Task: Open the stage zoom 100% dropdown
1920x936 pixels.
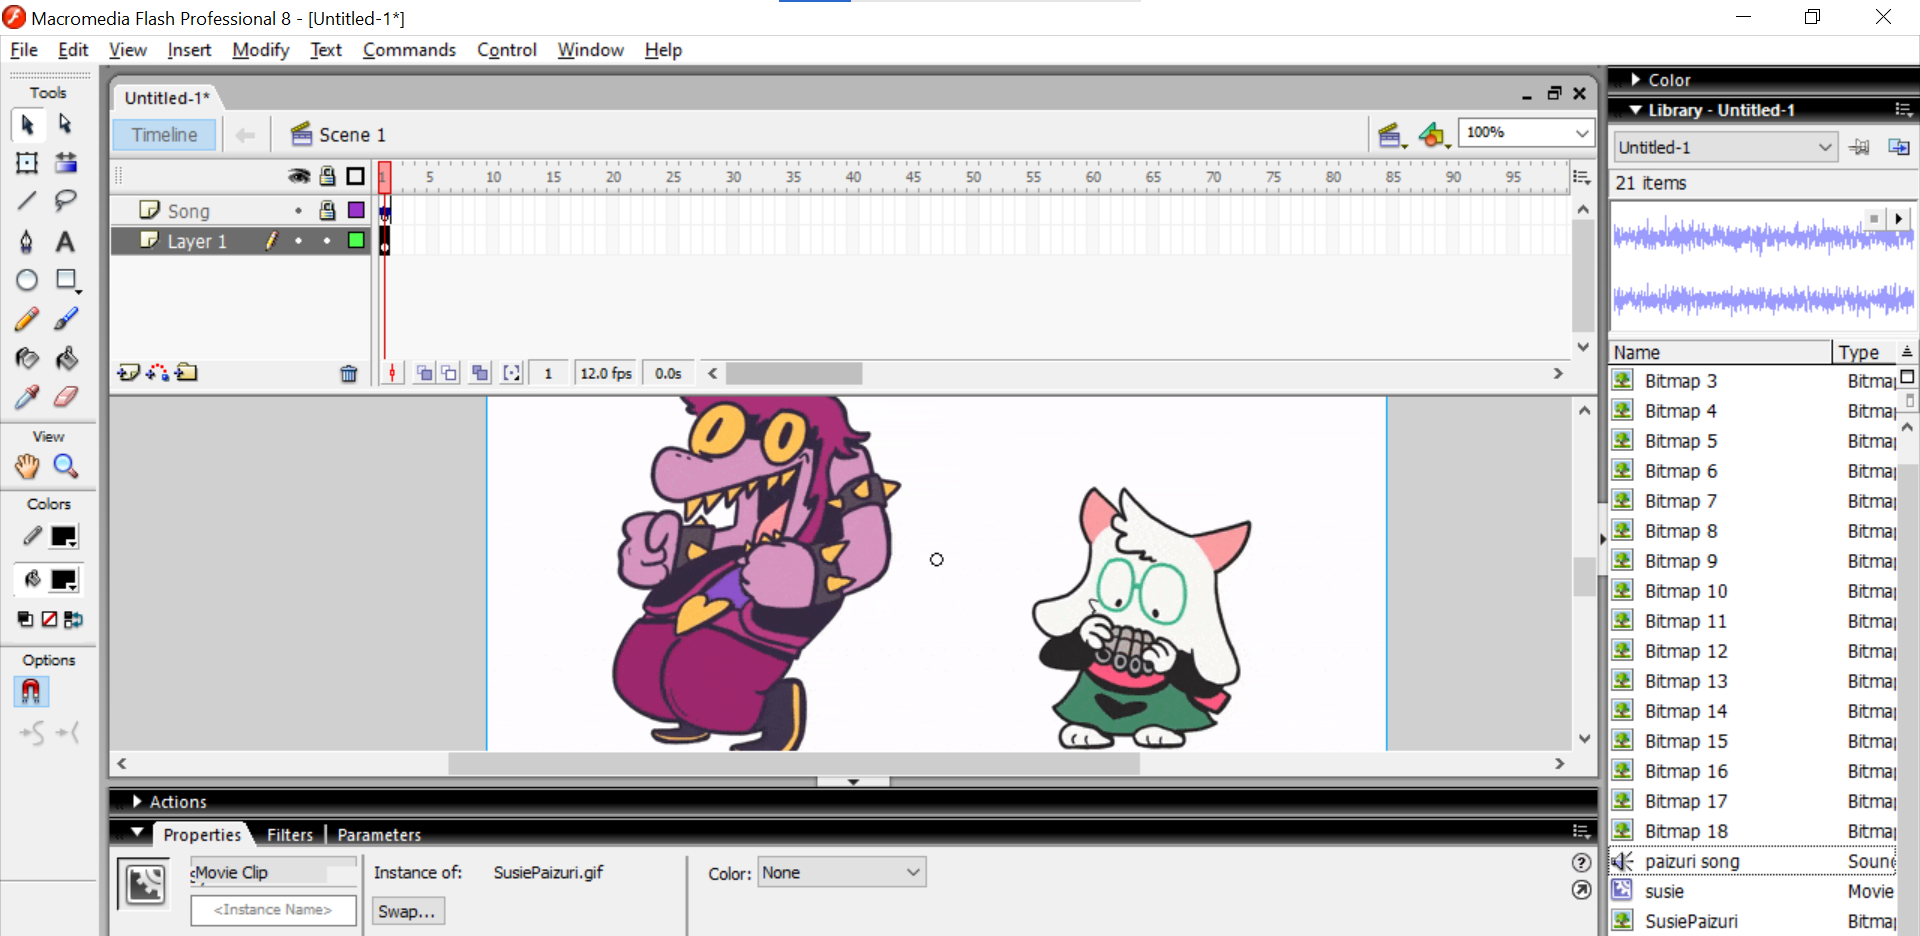Action: tap(1581, 133)
